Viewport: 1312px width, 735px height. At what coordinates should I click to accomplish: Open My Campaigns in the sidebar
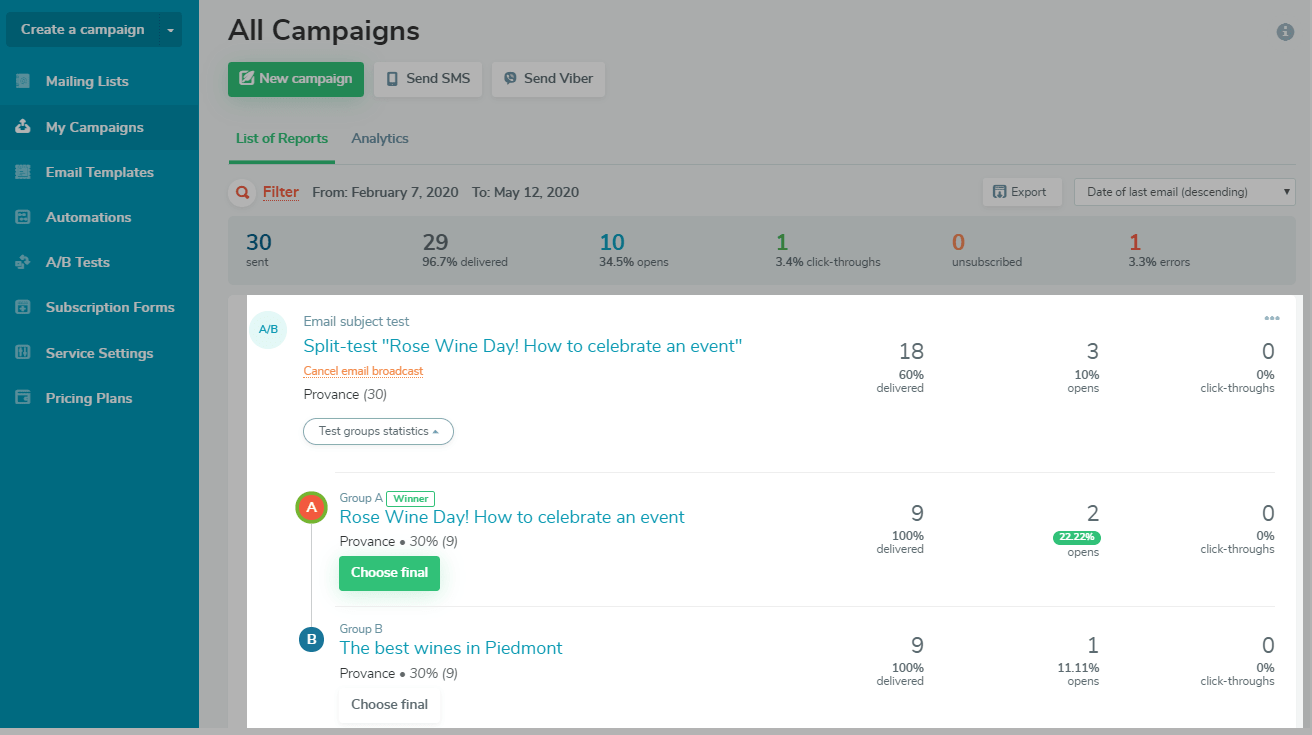[x=94, y=127]
